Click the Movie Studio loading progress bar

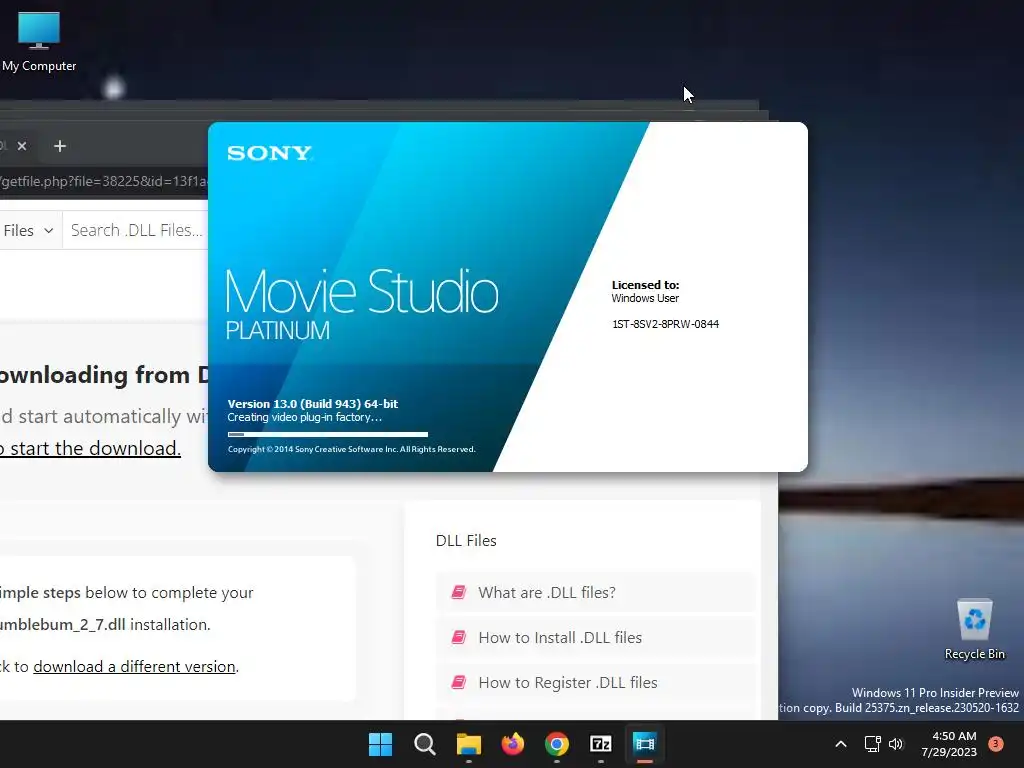point(328,434)
